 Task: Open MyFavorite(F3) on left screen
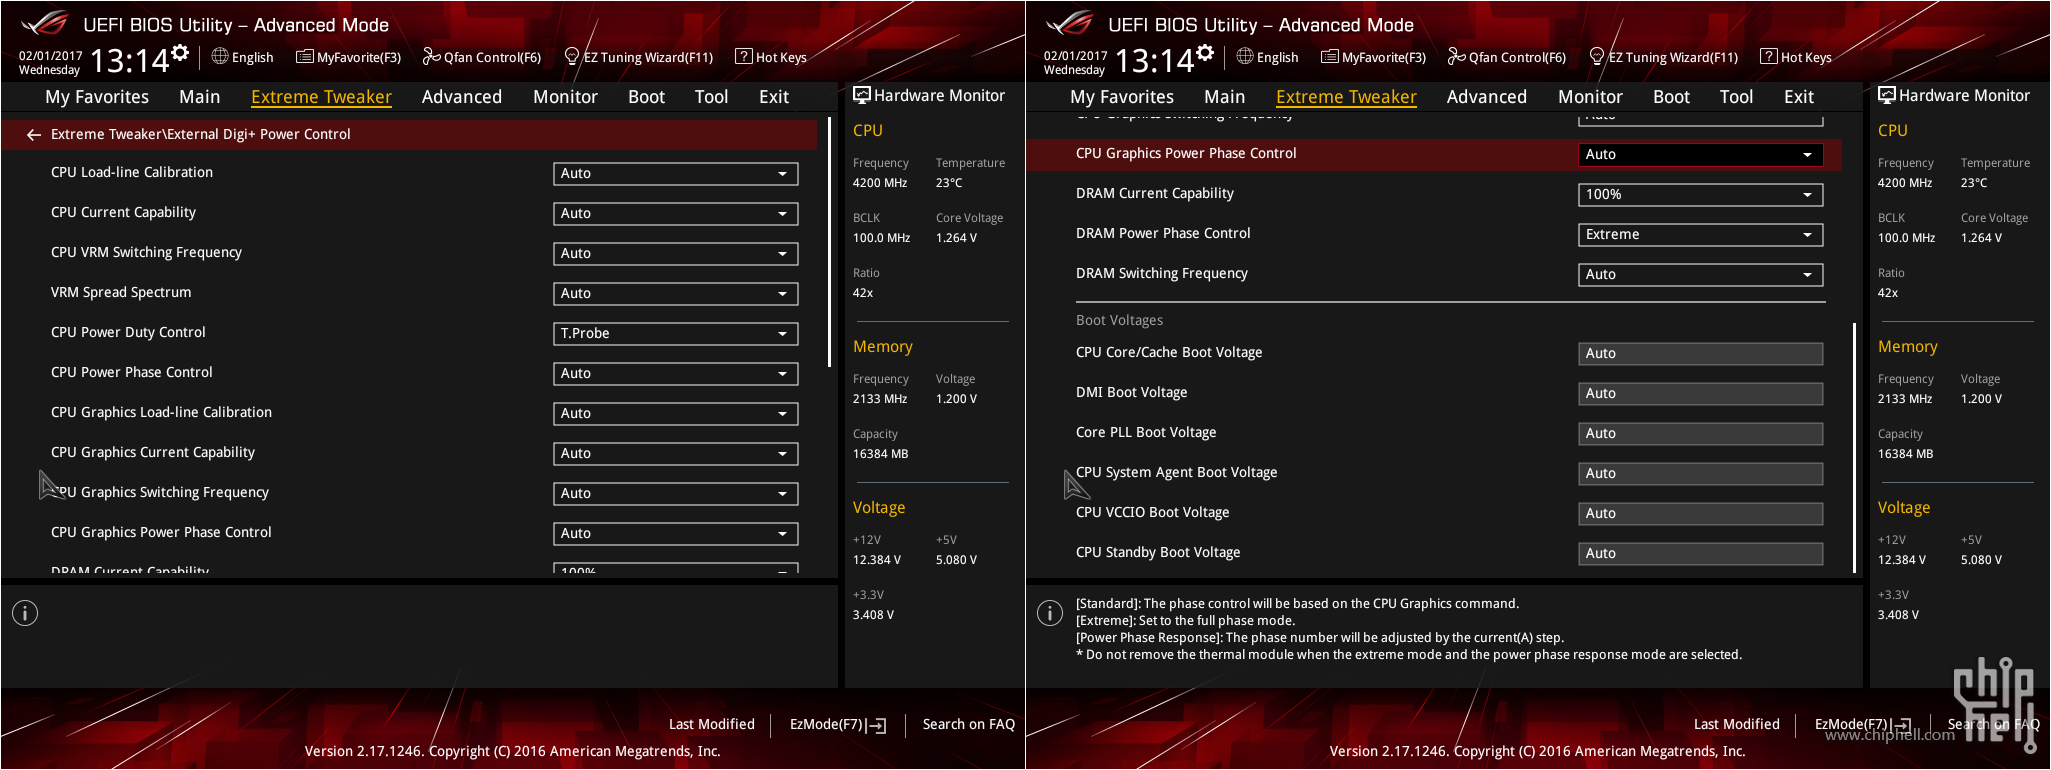348,57
